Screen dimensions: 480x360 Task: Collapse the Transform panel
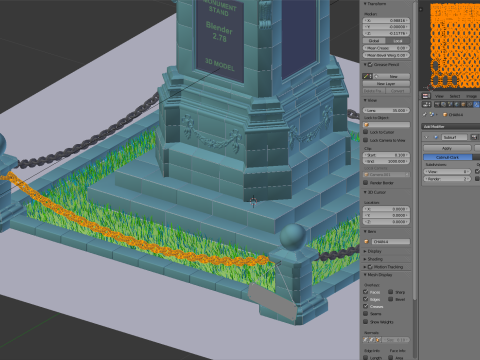coord(365,4)
